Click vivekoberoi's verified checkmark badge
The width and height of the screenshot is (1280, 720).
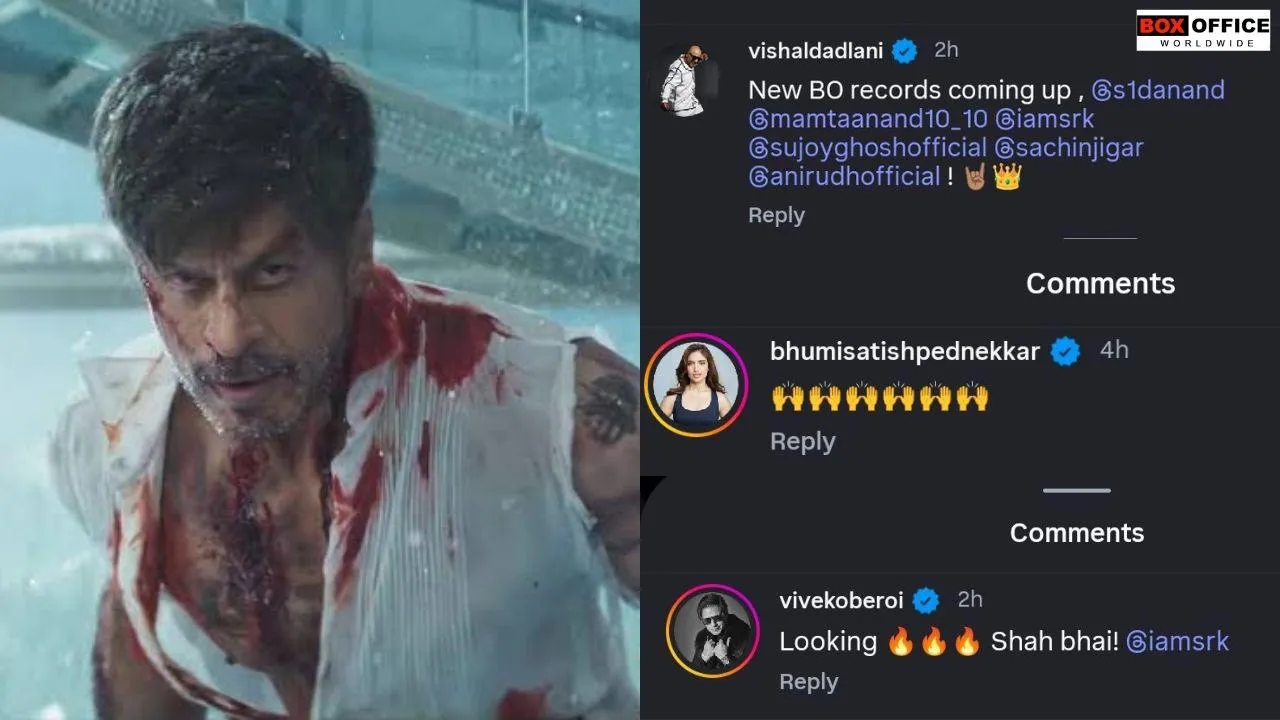point(926,600)
